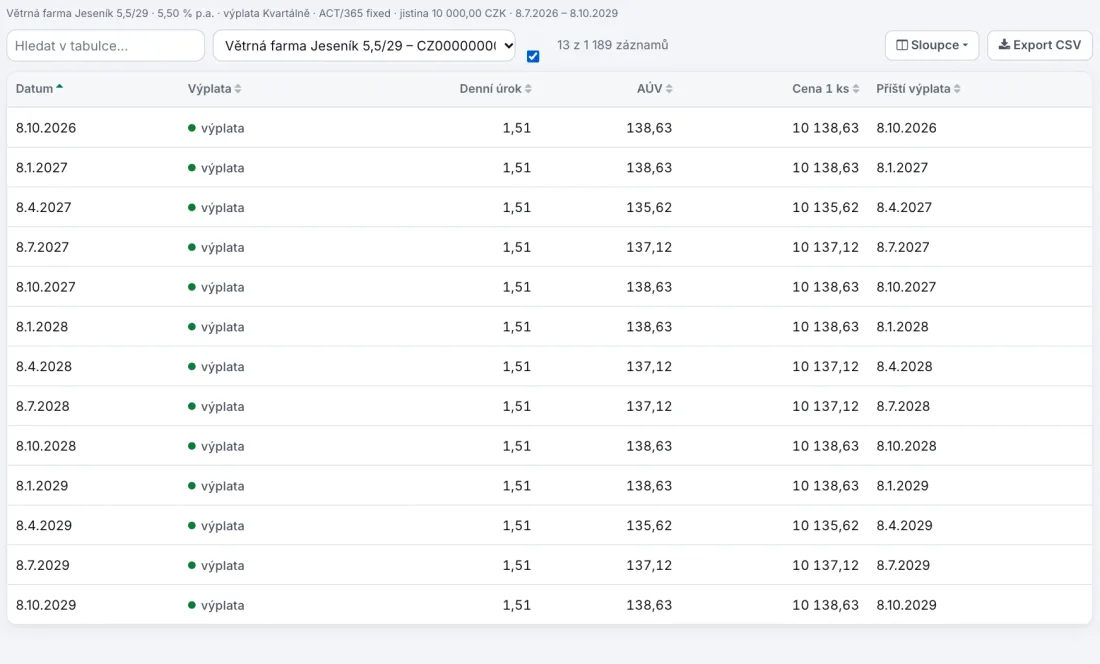Click the výplata status in the 8.10.2026 row
Image resolution: width=1100 pixels, height=664 pixels.
216,128
